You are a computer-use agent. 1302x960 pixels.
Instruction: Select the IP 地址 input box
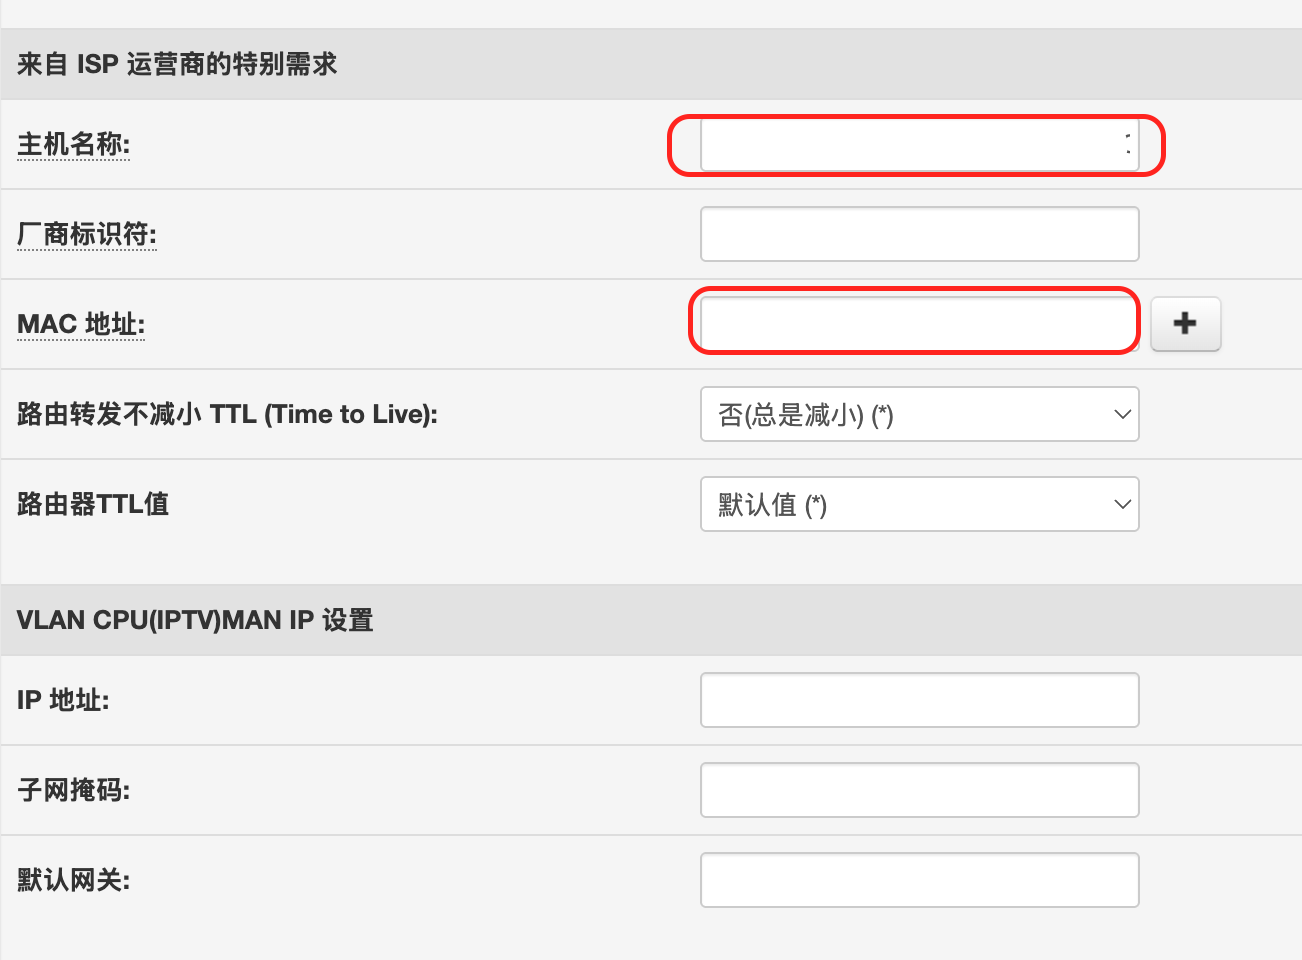919,700
